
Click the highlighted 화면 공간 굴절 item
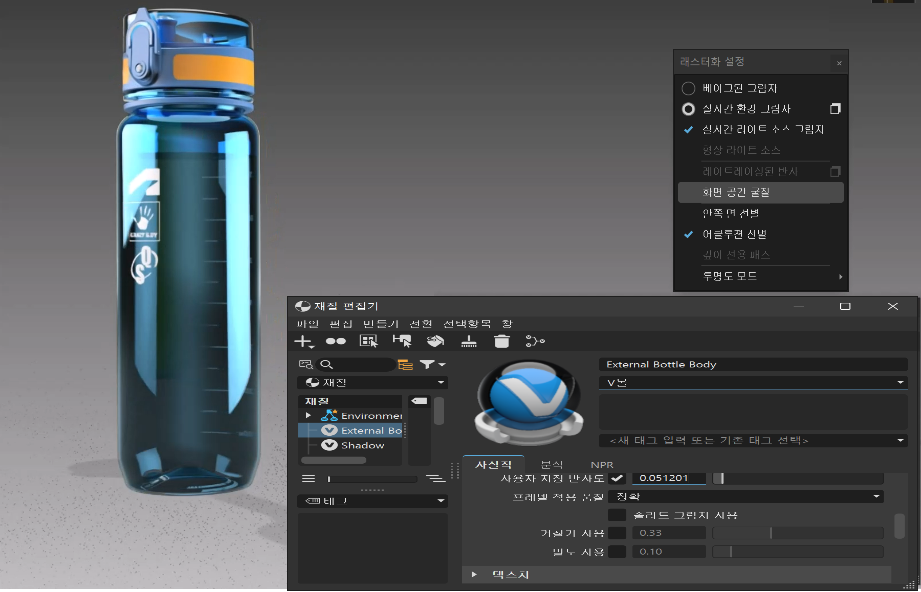[x=761, y=193]
